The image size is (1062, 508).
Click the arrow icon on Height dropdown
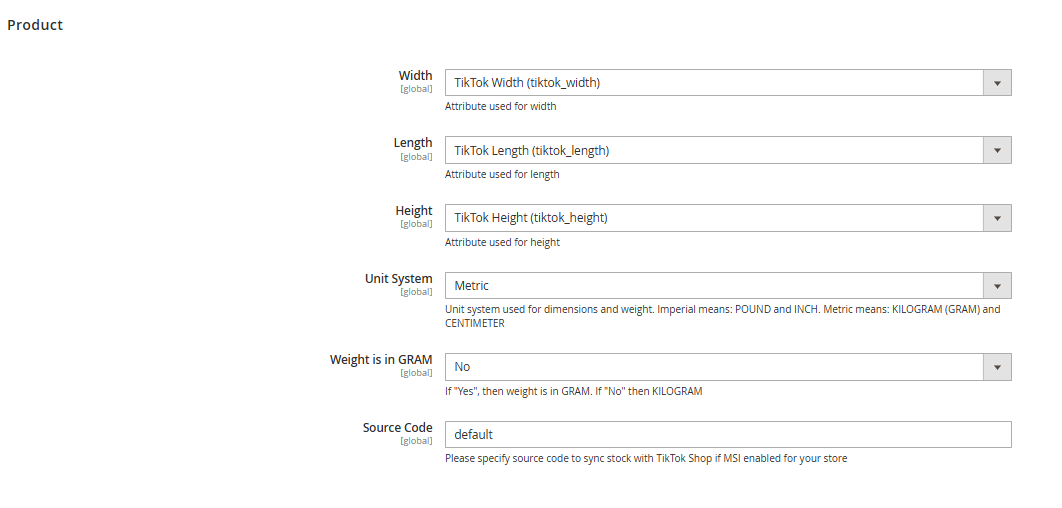(996, 218)
